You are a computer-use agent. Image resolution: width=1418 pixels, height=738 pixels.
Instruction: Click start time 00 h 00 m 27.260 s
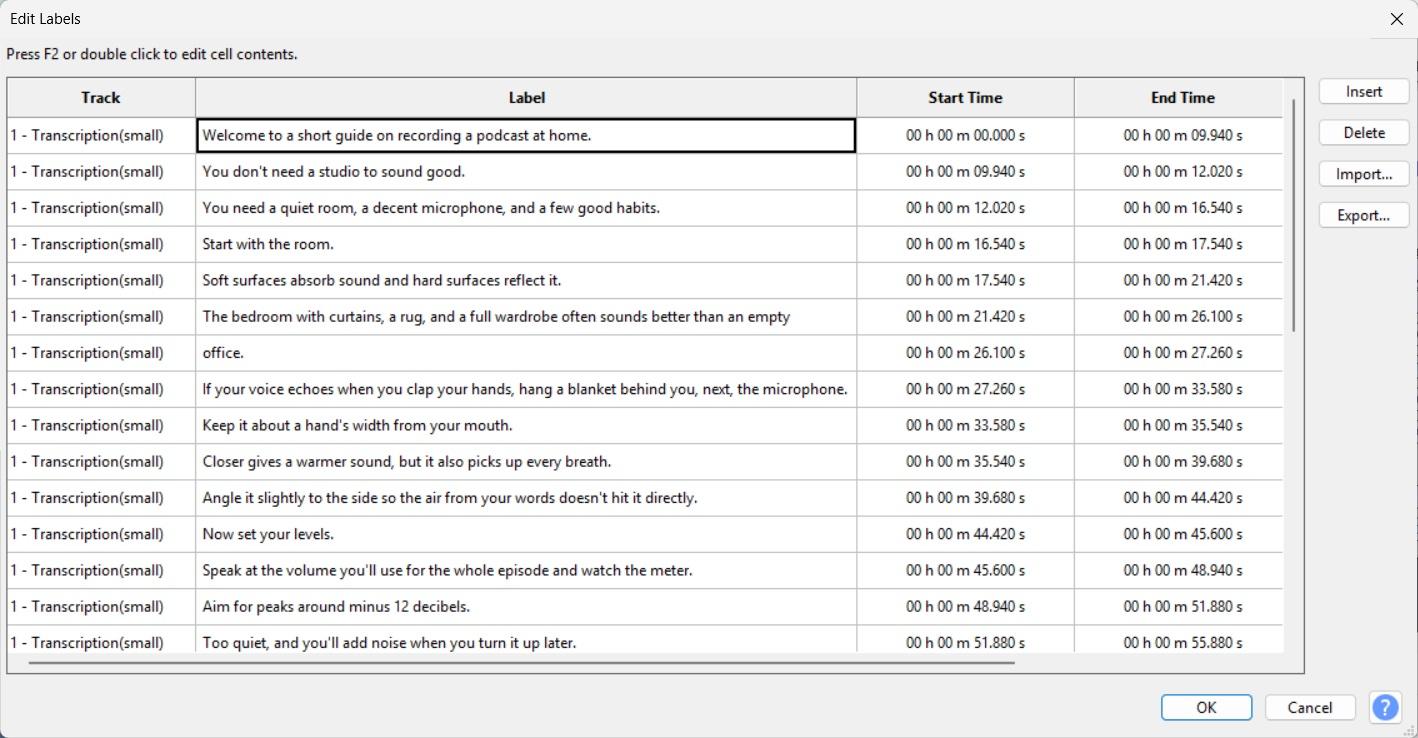(965, 389)
